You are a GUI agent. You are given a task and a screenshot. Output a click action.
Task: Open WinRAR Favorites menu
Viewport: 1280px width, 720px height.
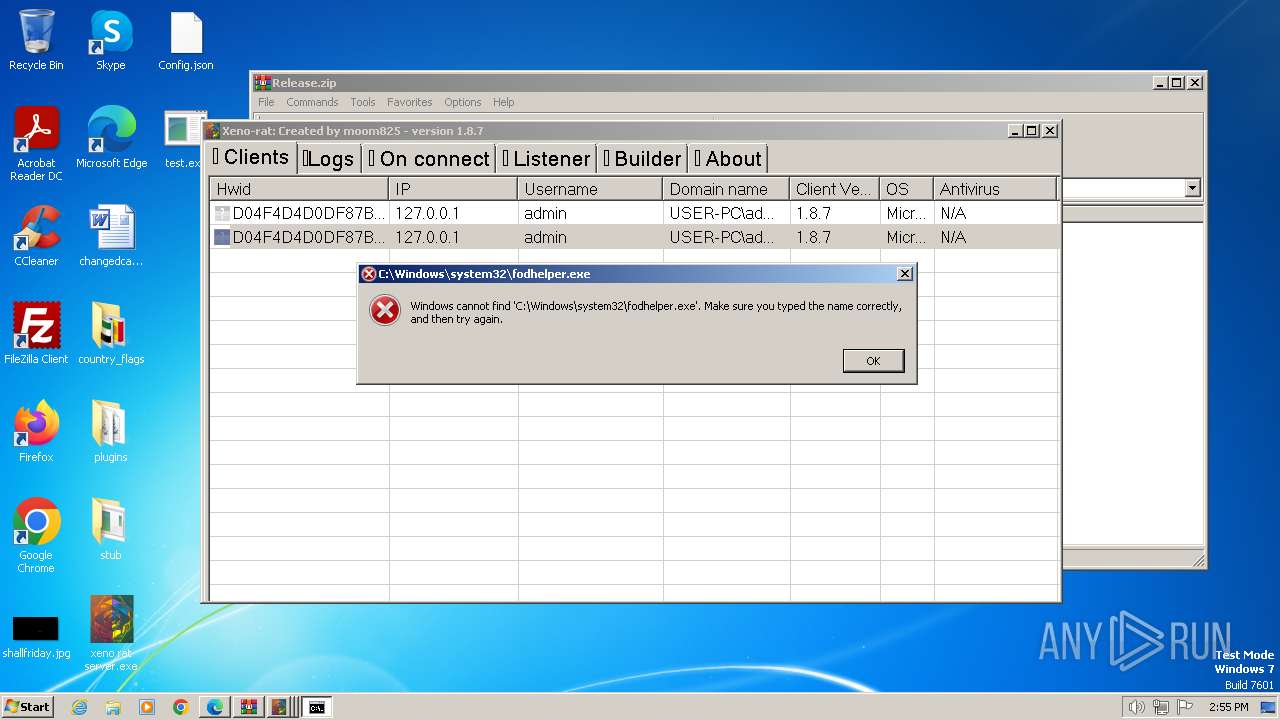pos(410,102)
